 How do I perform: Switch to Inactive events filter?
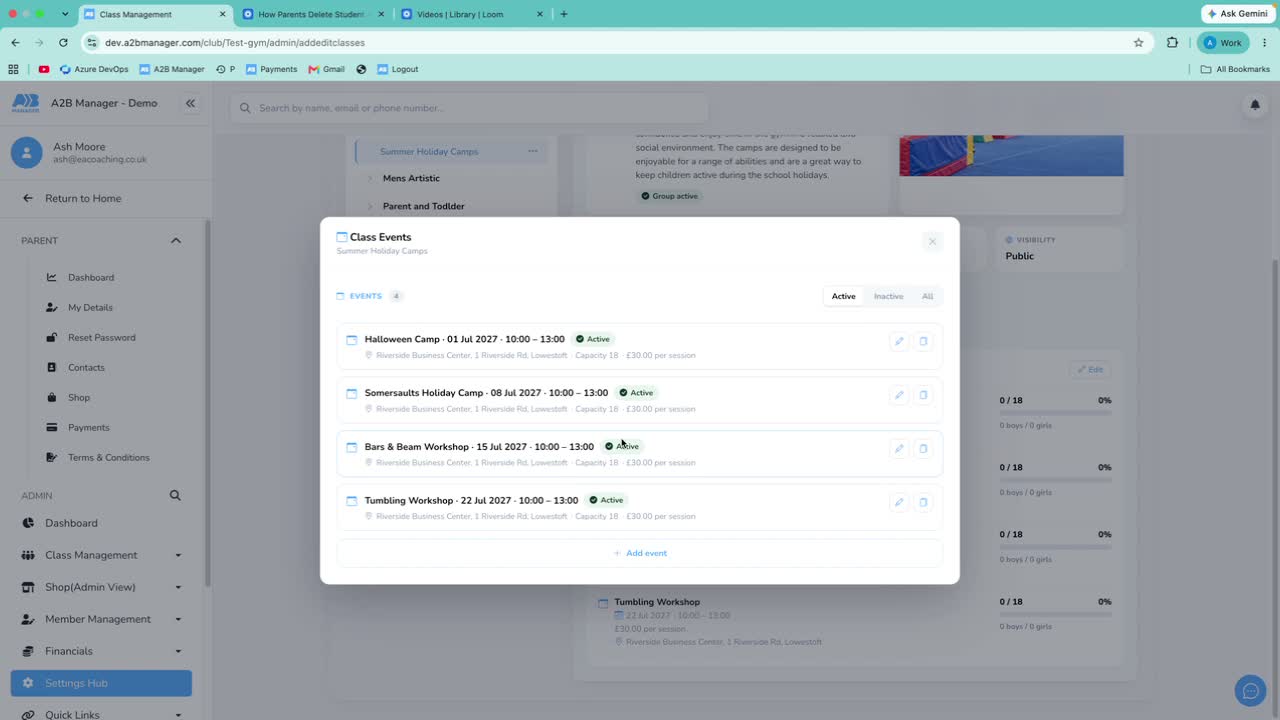[x=888, y=296]
